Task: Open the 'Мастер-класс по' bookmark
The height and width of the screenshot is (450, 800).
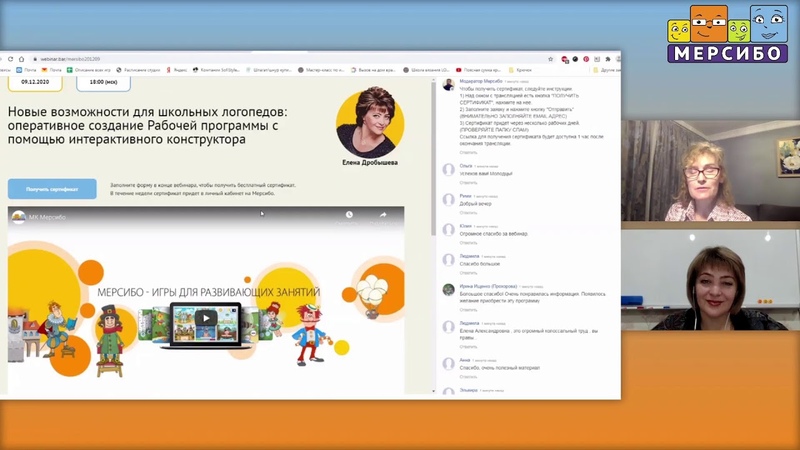Action: click(321, 70)
